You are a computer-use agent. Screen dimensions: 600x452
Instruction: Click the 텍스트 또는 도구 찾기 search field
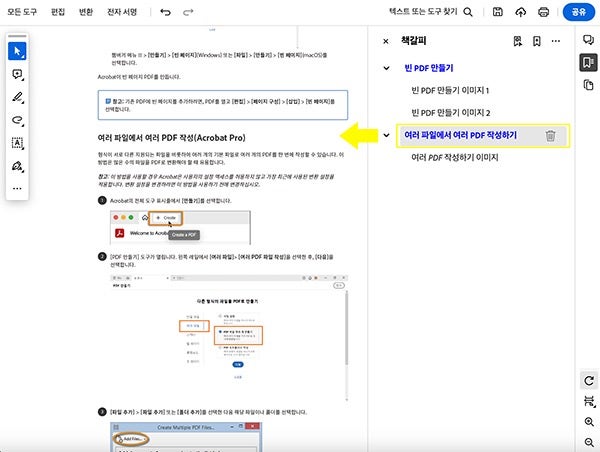(423, 11)
